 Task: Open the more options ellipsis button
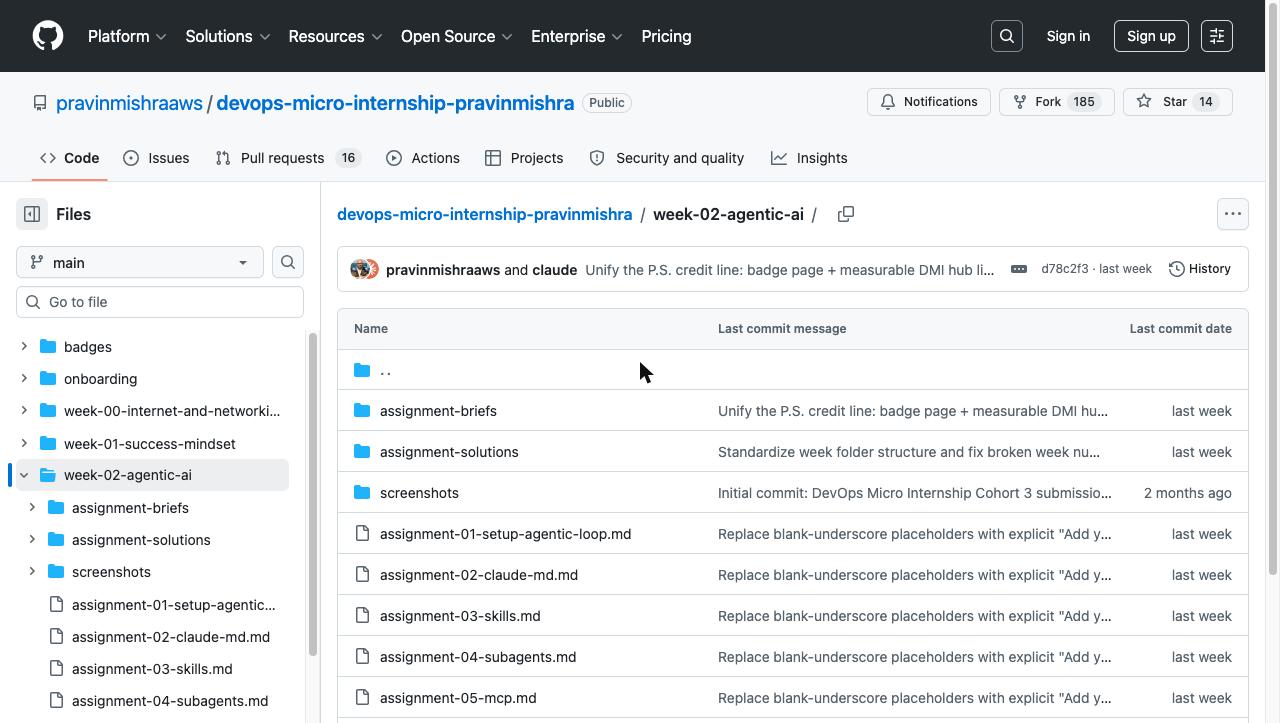point(1233,214)
